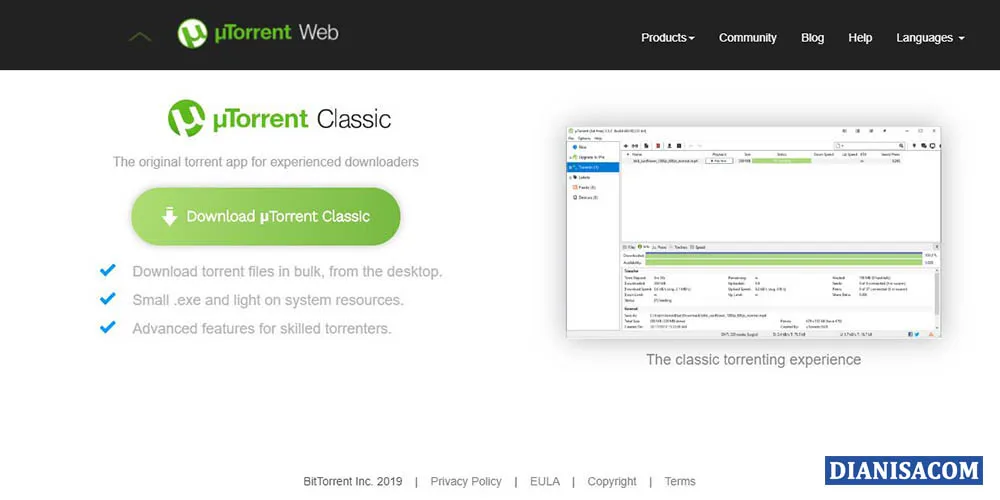The width and height of the screenshot is (1000, 500).
Task: Open the Copyright footer link
Action: click(612, 482)
